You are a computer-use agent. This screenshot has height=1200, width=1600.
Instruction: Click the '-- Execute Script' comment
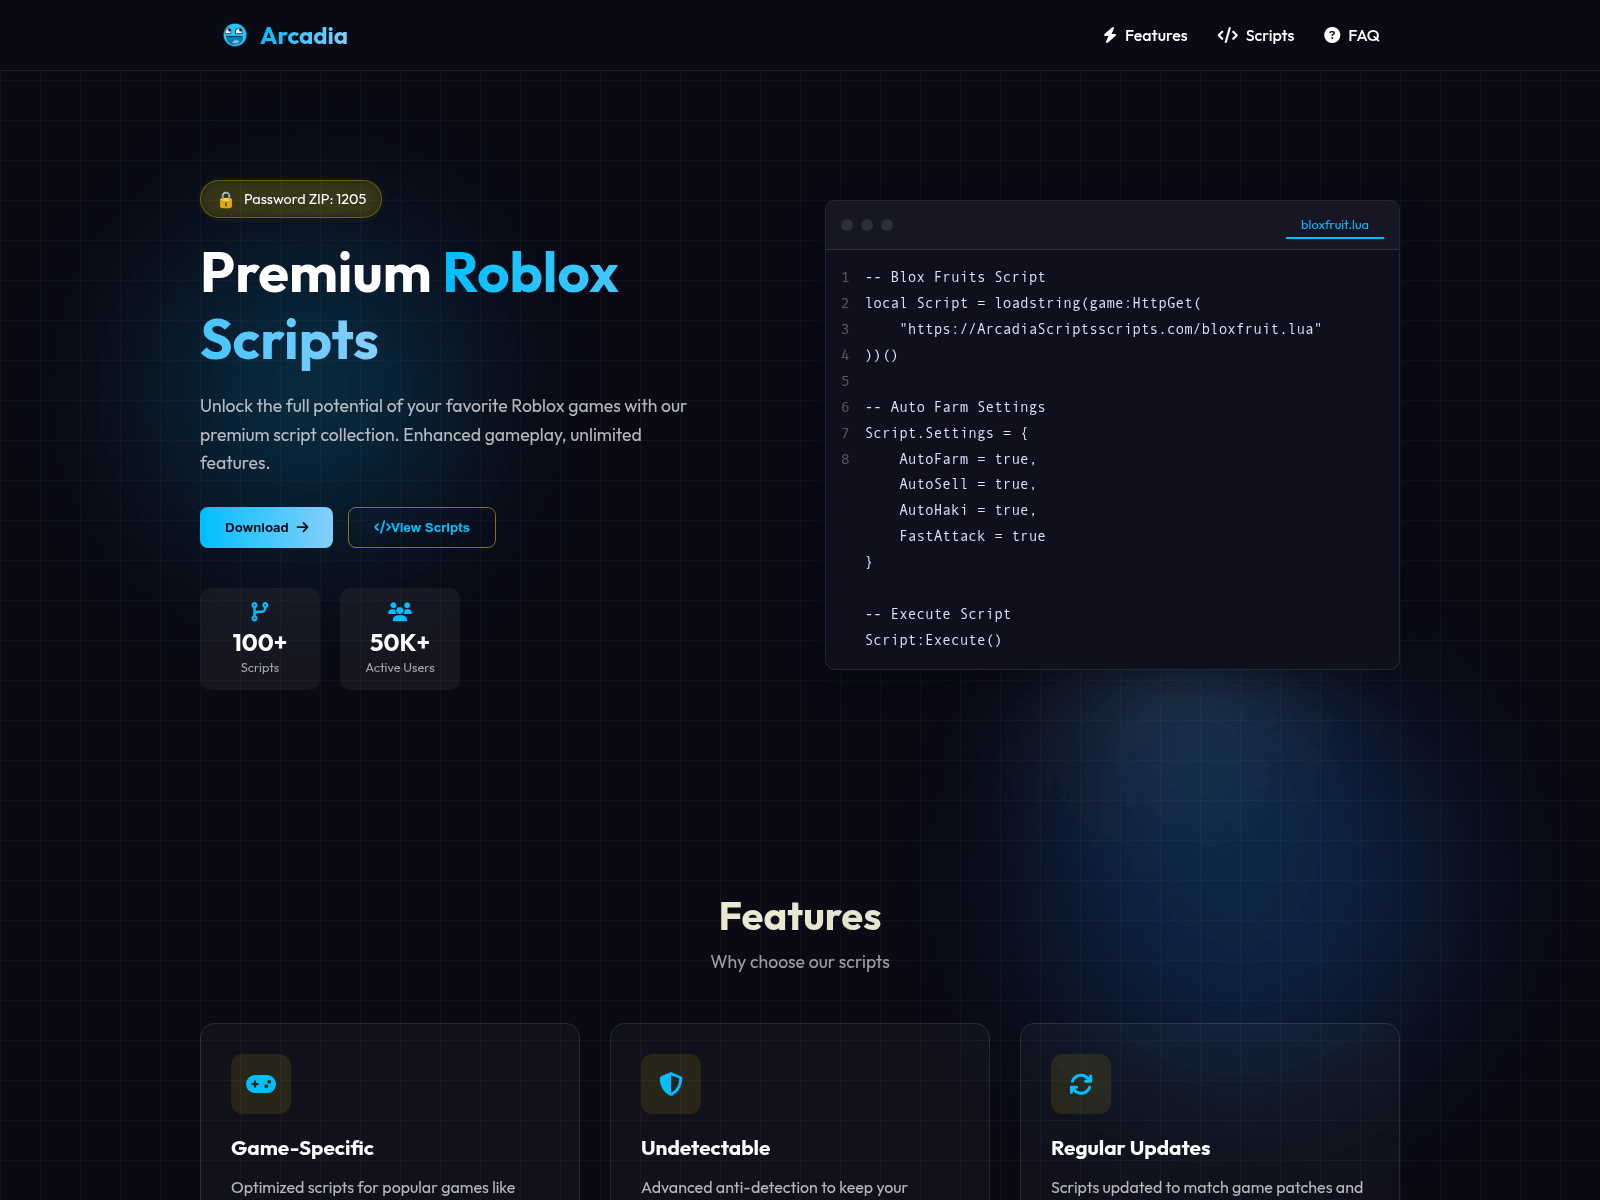pos(938,614)
